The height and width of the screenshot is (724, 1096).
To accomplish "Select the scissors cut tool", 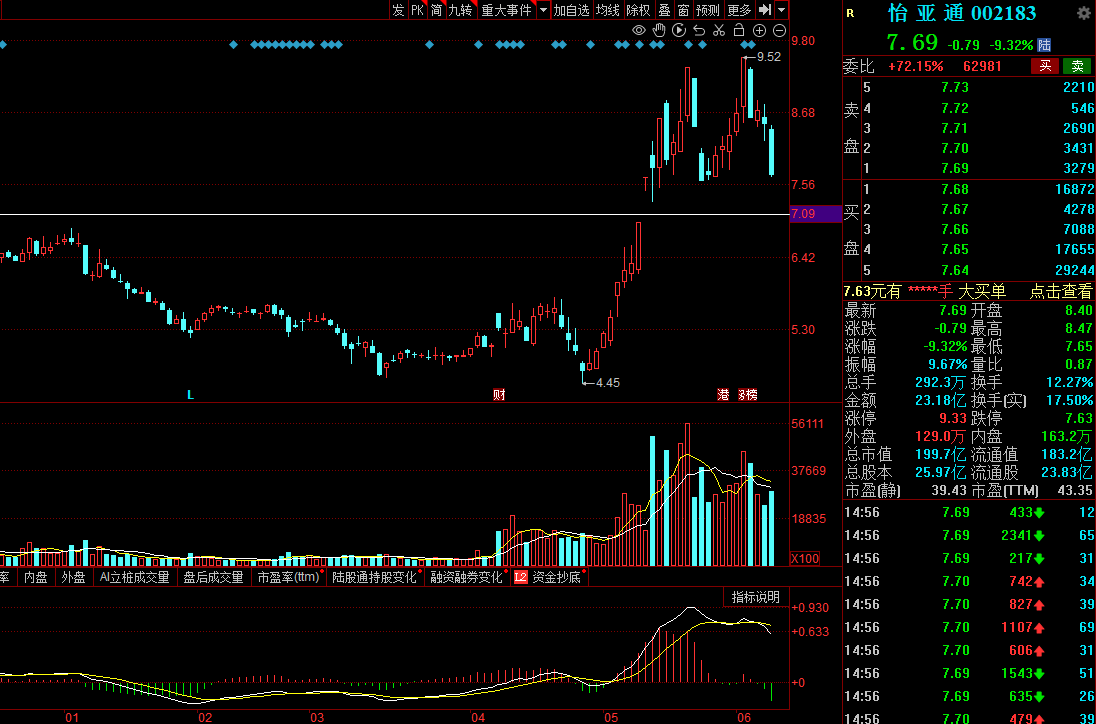I will 719,31.
